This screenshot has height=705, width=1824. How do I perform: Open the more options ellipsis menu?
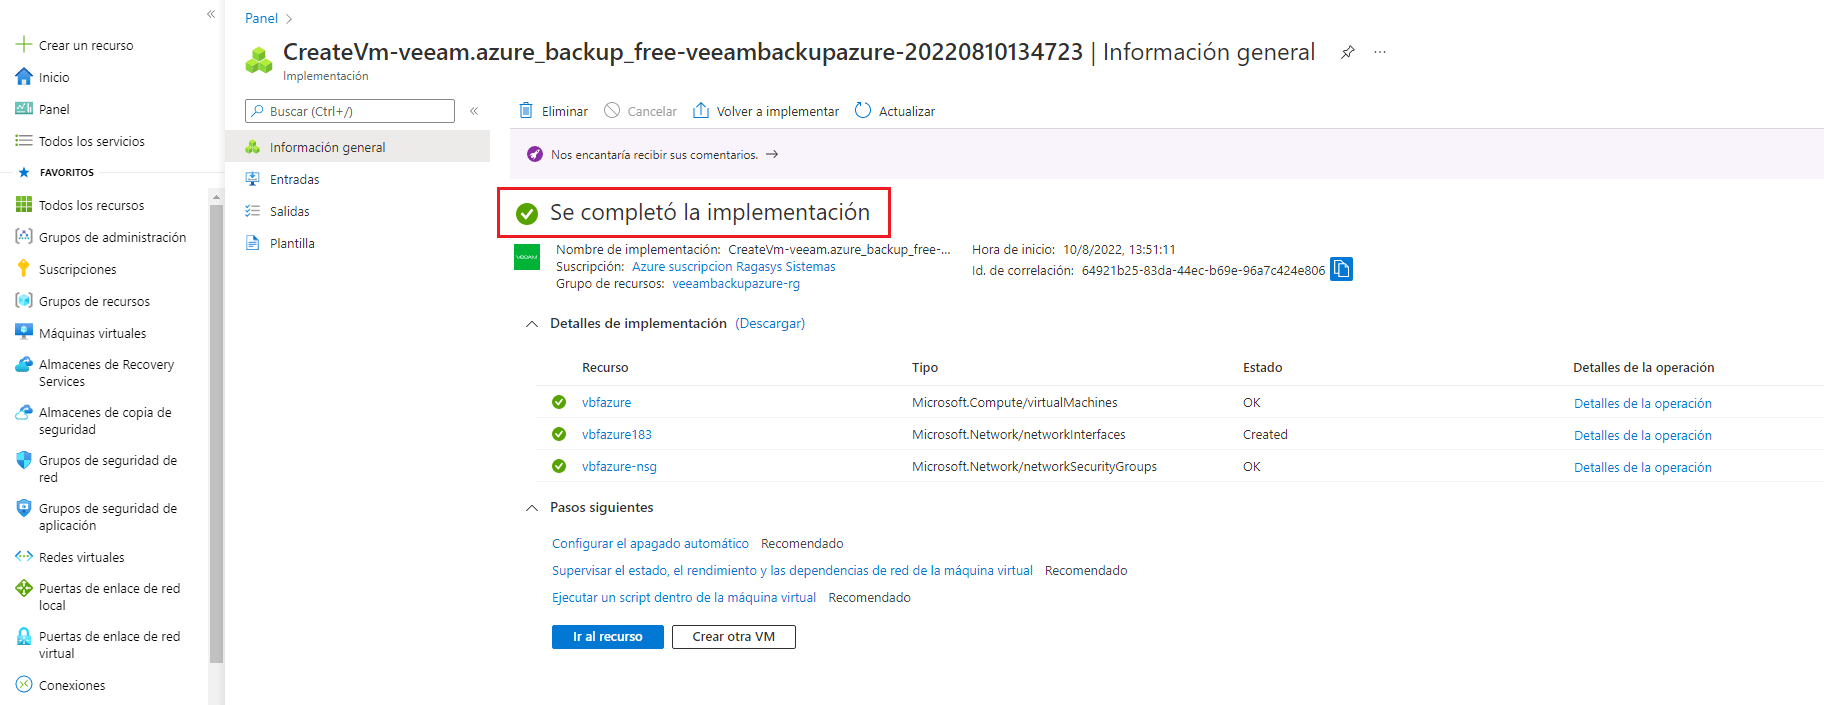pyautogui.click(x=1380, y=52)
